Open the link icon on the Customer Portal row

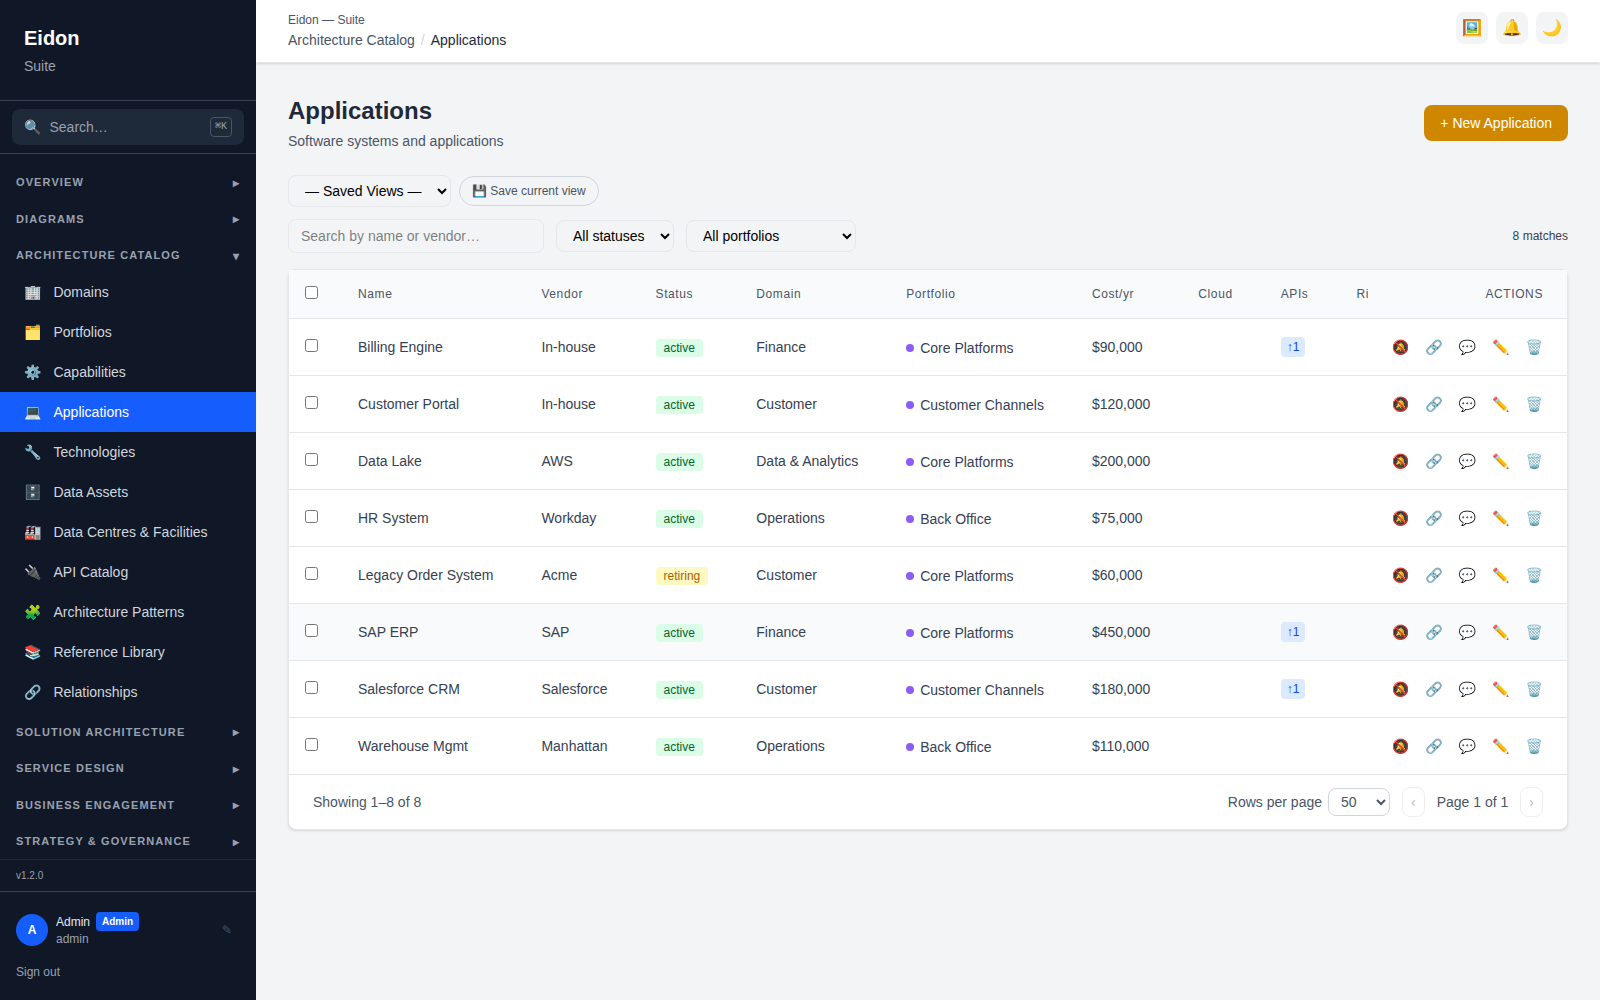point(1434,404)
